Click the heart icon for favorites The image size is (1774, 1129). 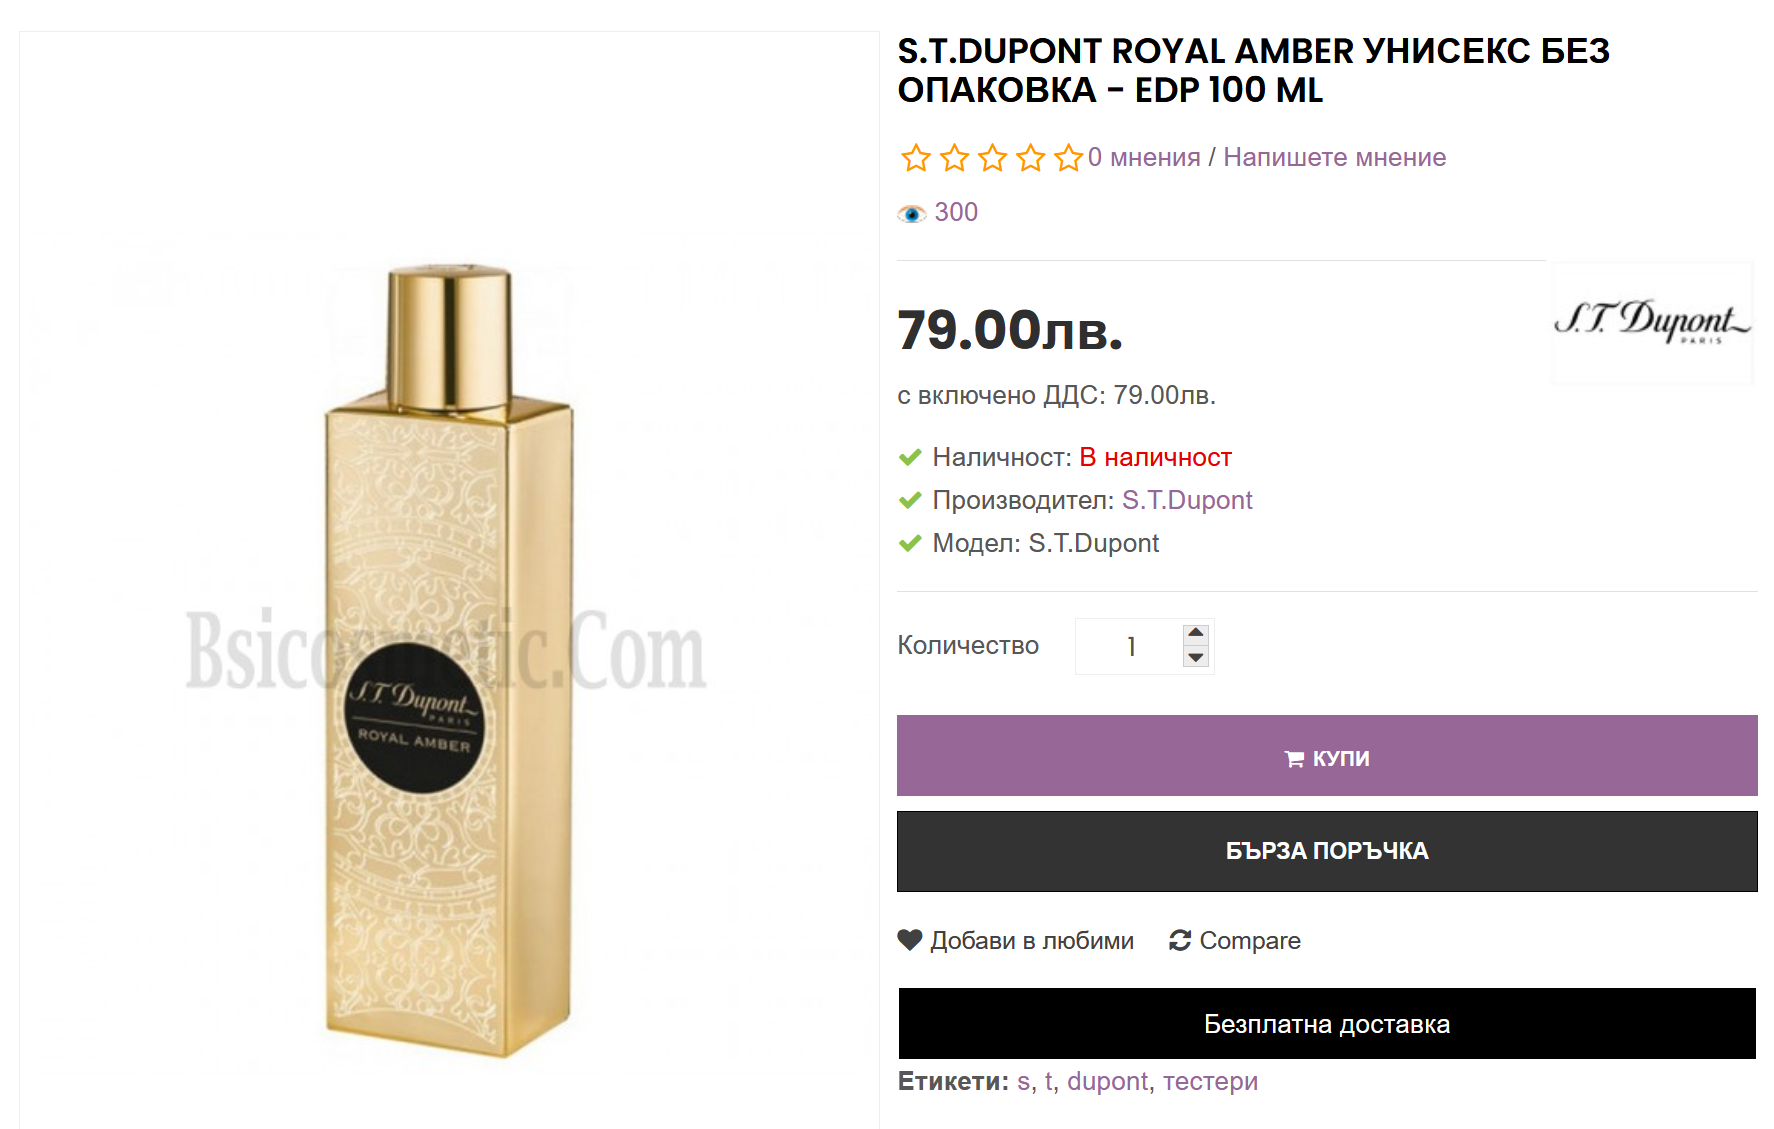point(910,940)
